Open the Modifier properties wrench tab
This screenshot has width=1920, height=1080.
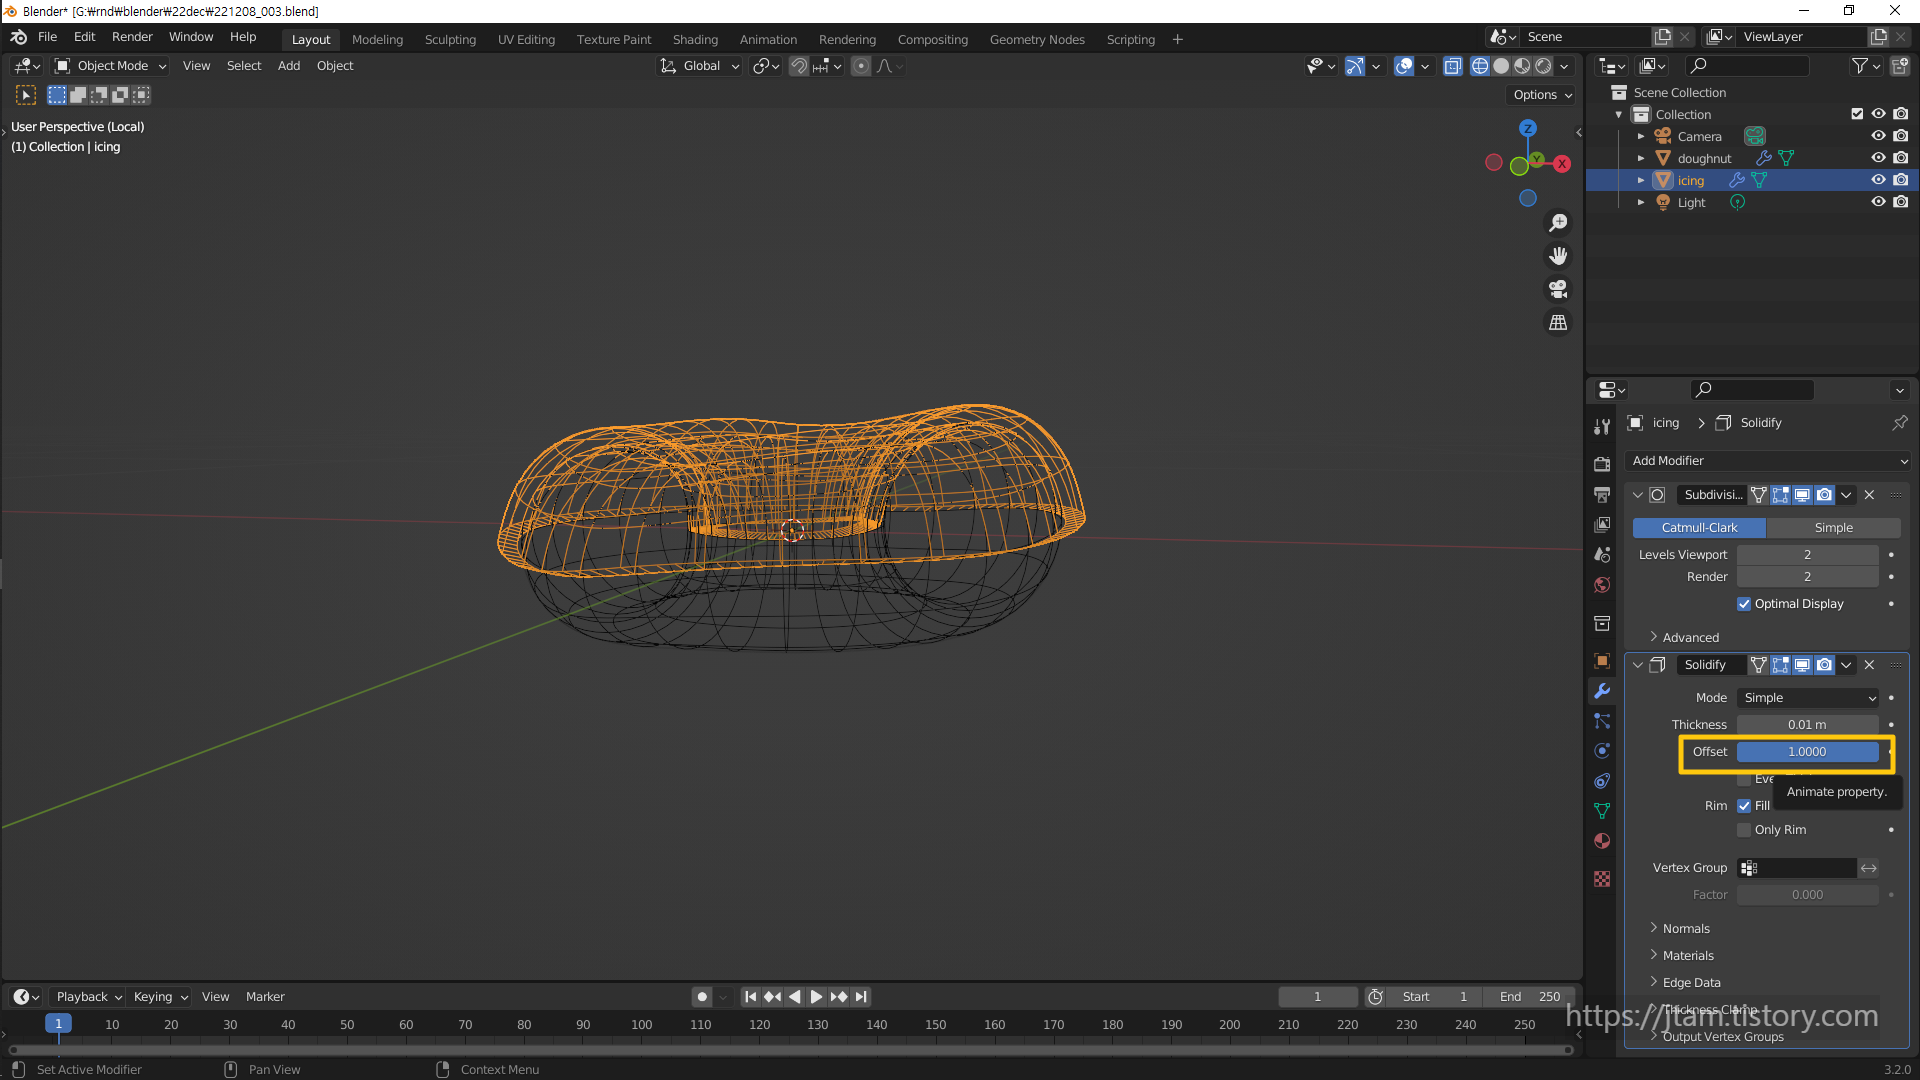pyautogui.click(x=1602, y=691)
